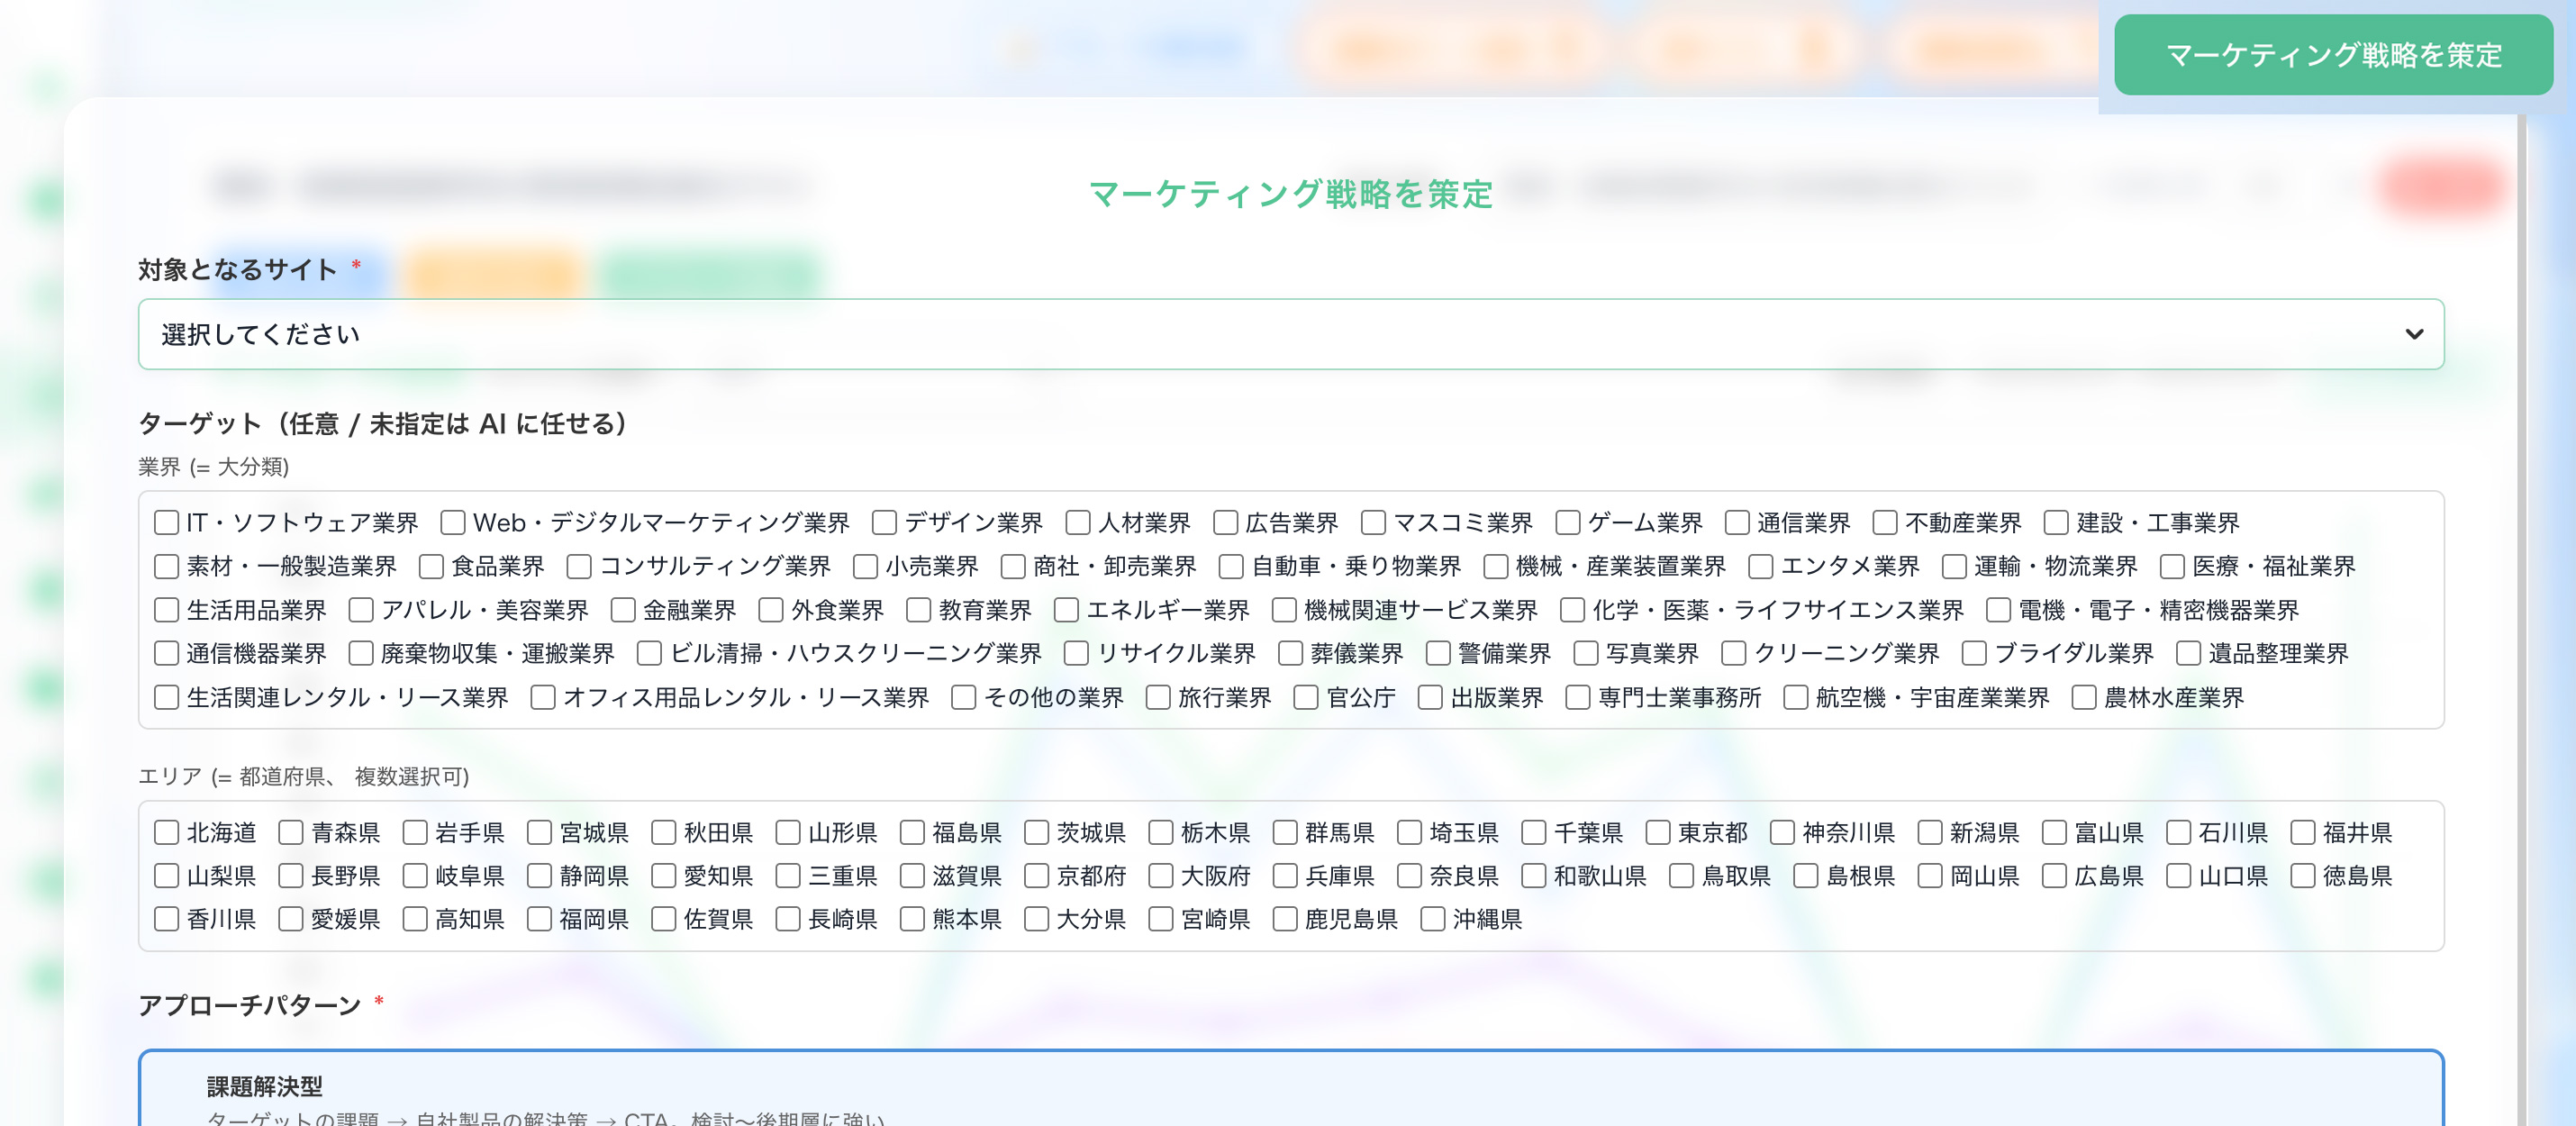Select the 不動産業界 checkbox
The height and width of the screenshot is (1126, 2576).
[1885, 523]
